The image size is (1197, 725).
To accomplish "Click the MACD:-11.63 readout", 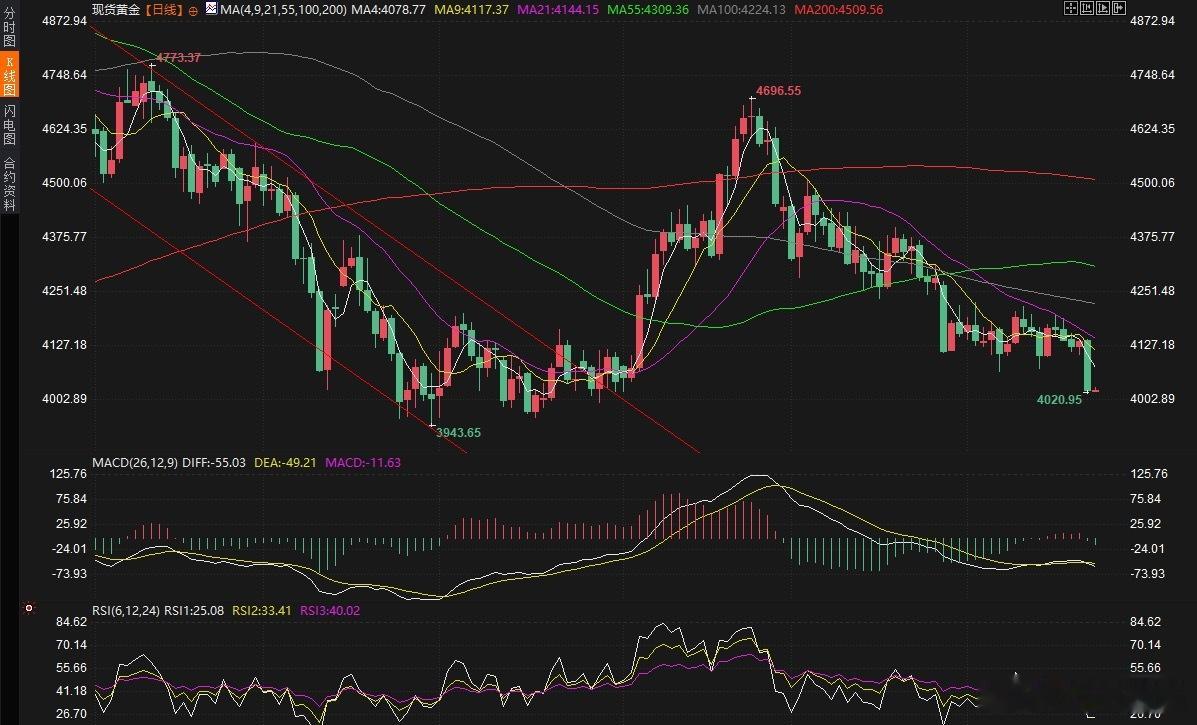I will coord(363,462).
